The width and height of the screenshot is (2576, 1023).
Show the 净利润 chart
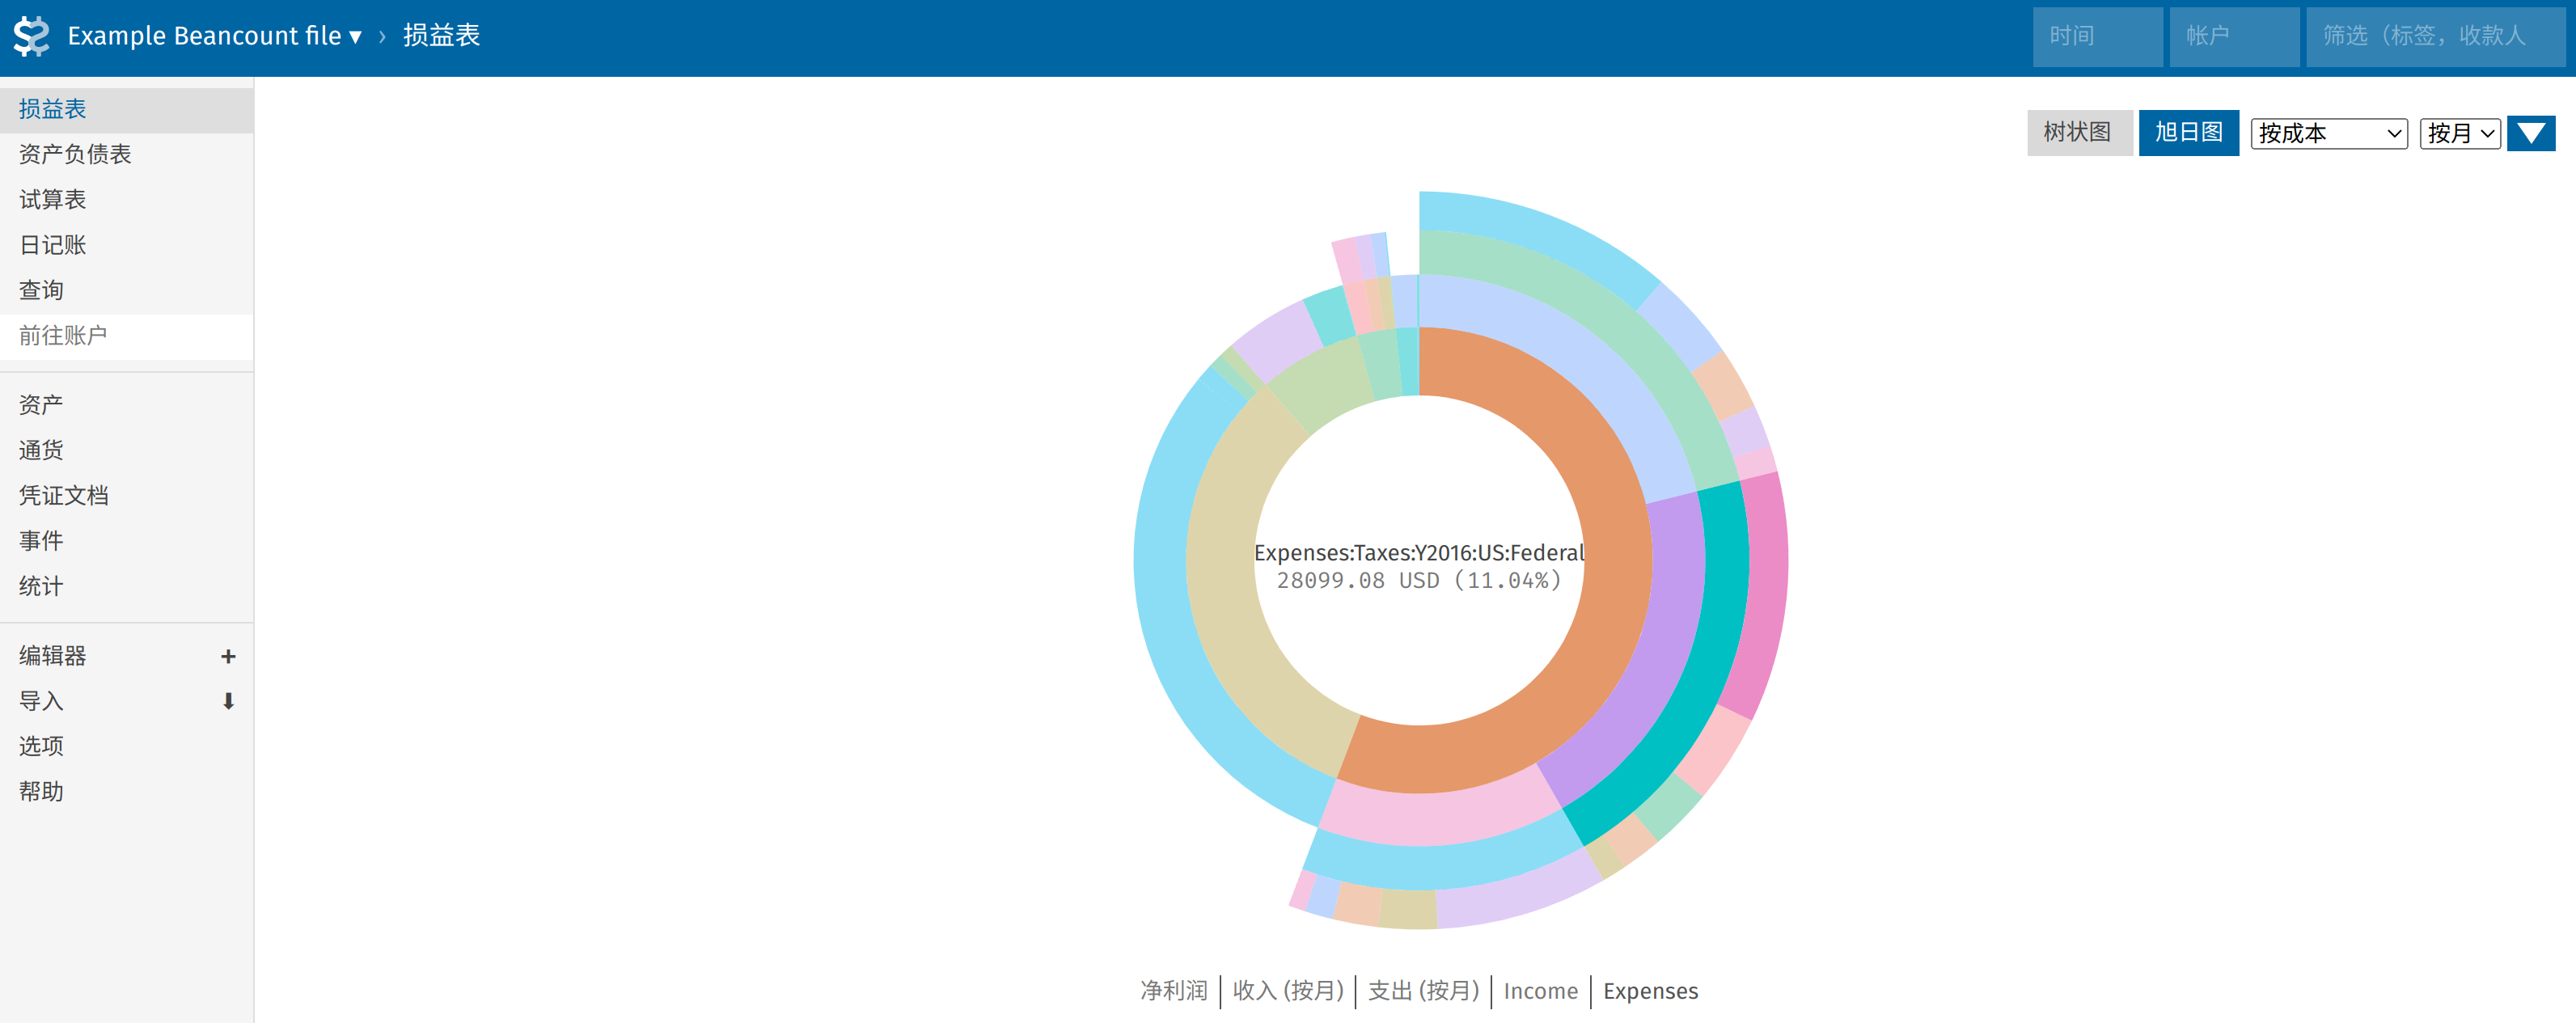click(x=1173, y=990)
